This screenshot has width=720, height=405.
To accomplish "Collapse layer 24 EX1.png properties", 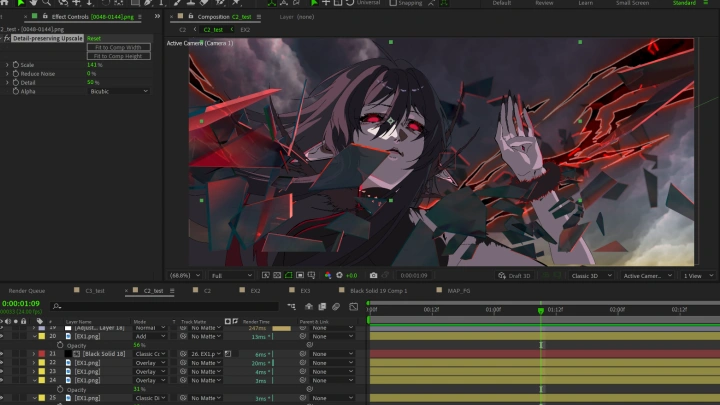I will point(34,381).
